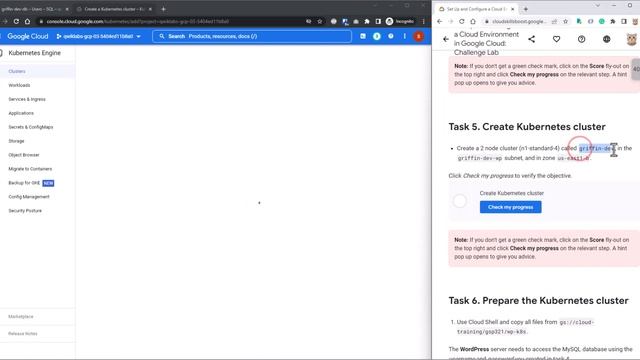Open lab help question mark icon
The image size is (640, 360).
point(581,39)
